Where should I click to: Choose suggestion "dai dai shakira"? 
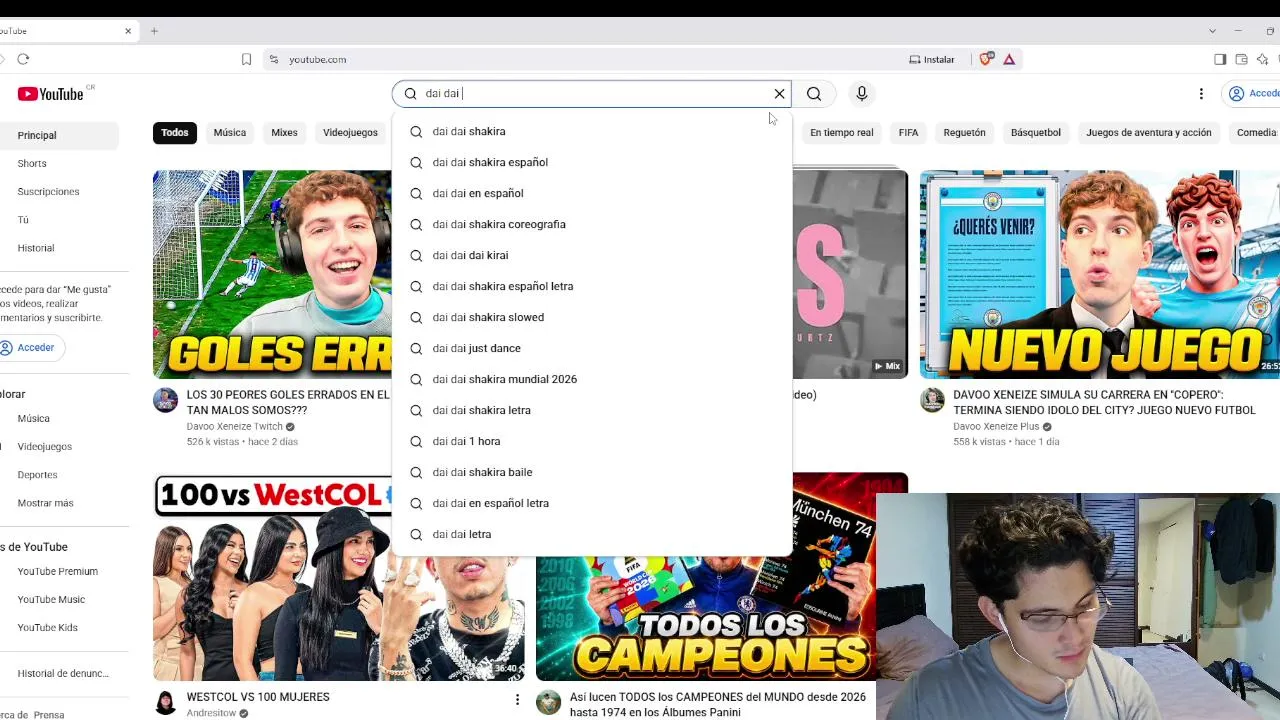(x=592, y=131)
